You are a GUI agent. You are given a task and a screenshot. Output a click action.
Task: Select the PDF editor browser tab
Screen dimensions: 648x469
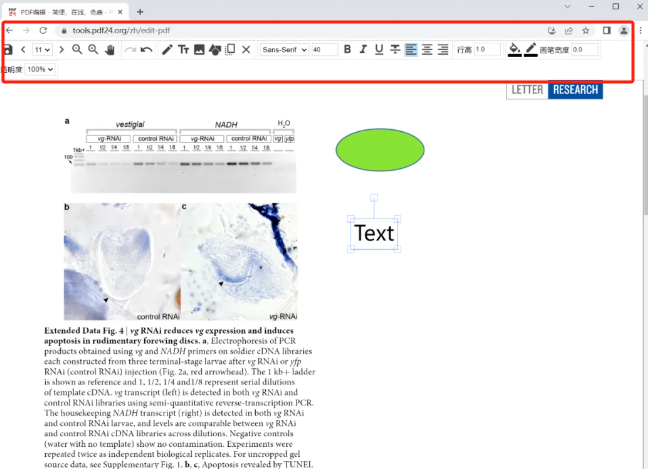66,12
